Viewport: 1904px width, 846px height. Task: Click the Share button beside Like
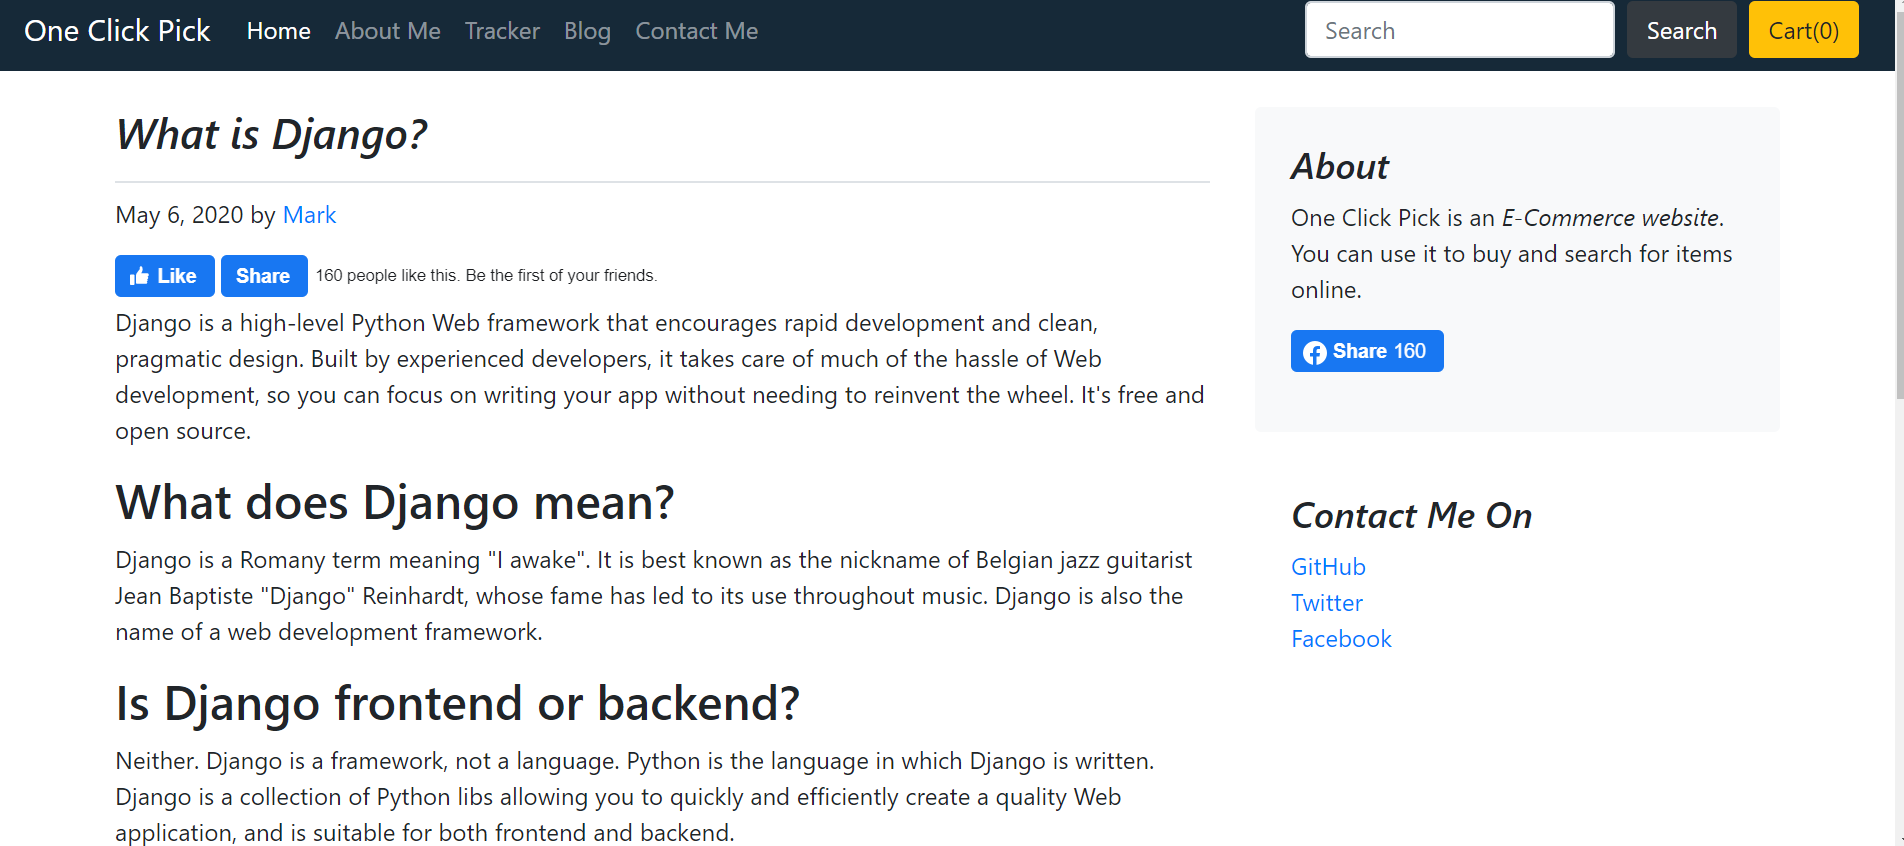tap(264, 276)
